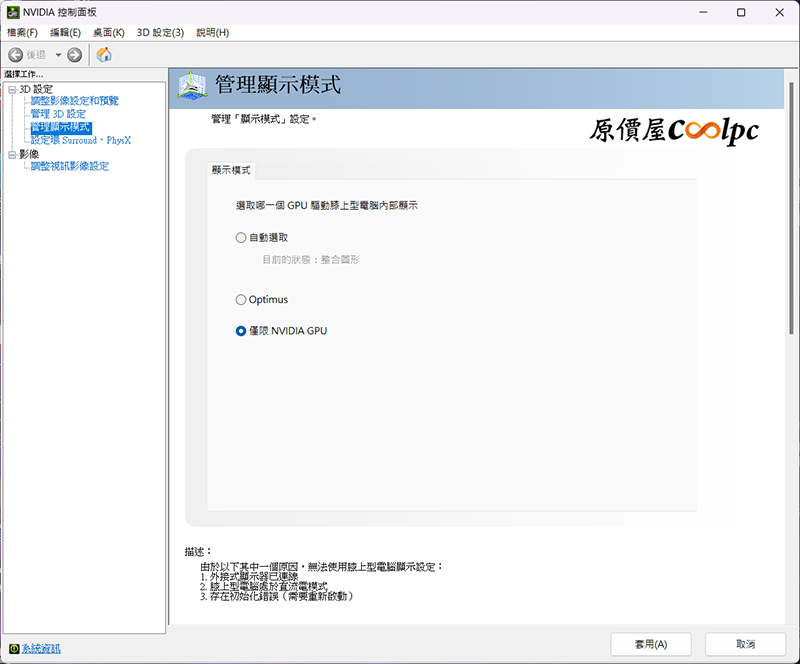Screen dimensions: 800x664
Task: Open the 3D 設定(3) menu
Action: click(x=160, y=33)
